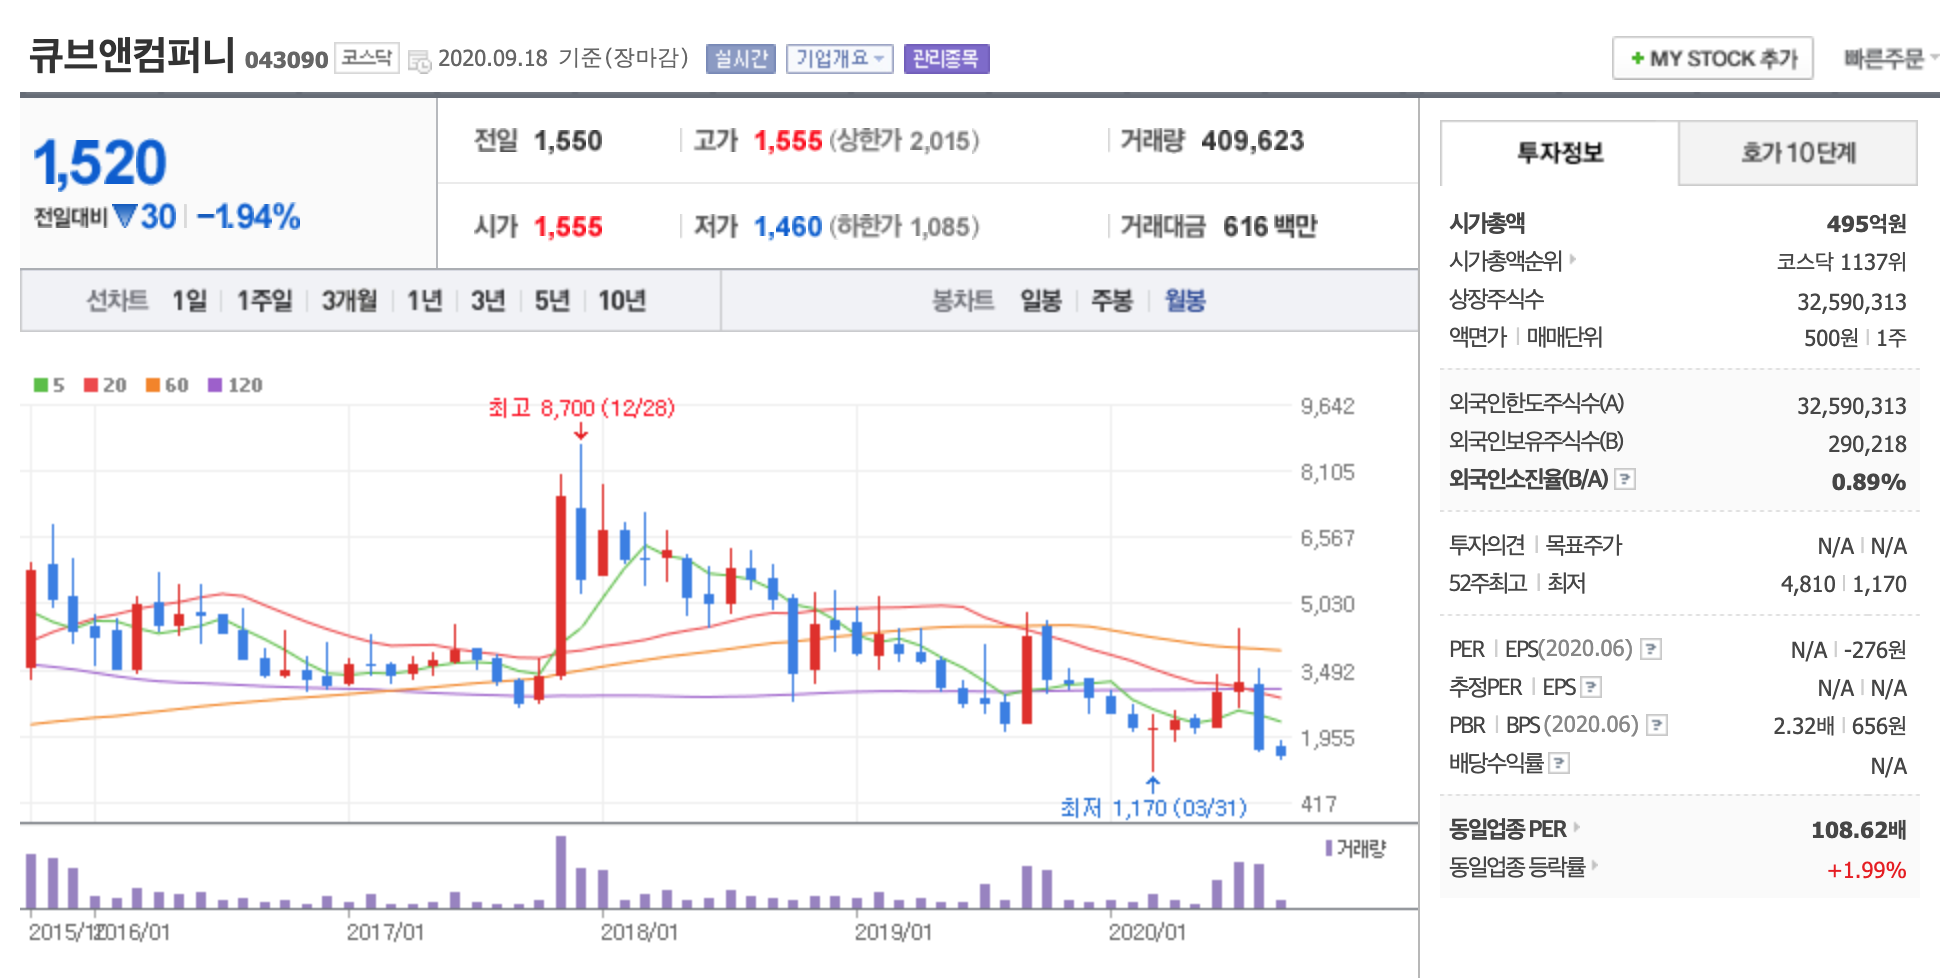Click MY STOCK 추가 button

pyautogui.click(x=1713, y=58)
